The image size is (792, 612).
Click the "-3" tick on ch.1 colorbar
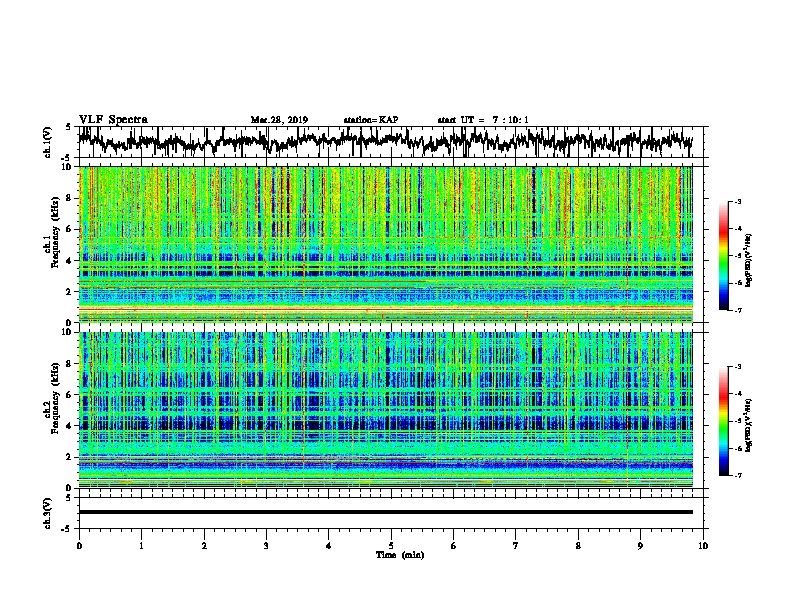coord(737,201)
